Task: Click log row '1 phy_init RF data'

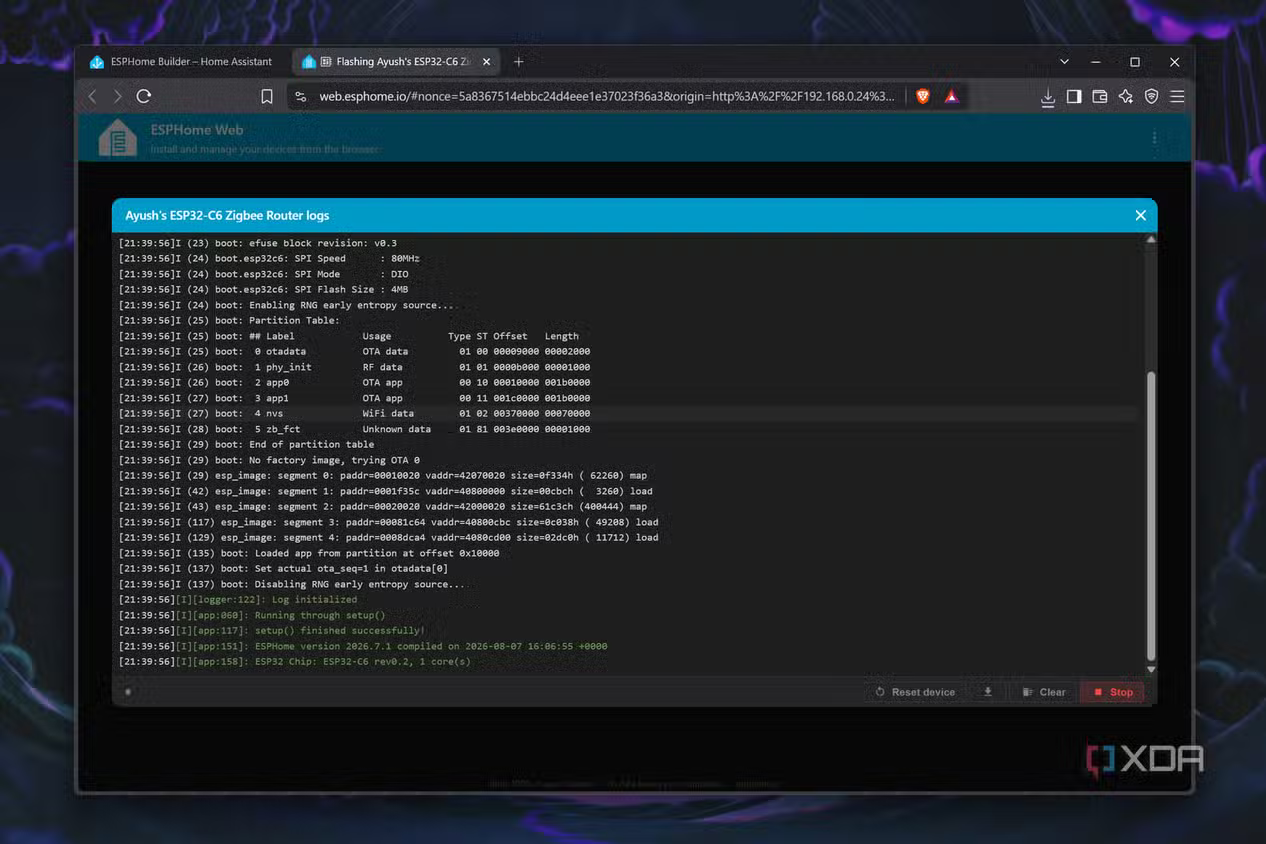Action: coord(354,367)
